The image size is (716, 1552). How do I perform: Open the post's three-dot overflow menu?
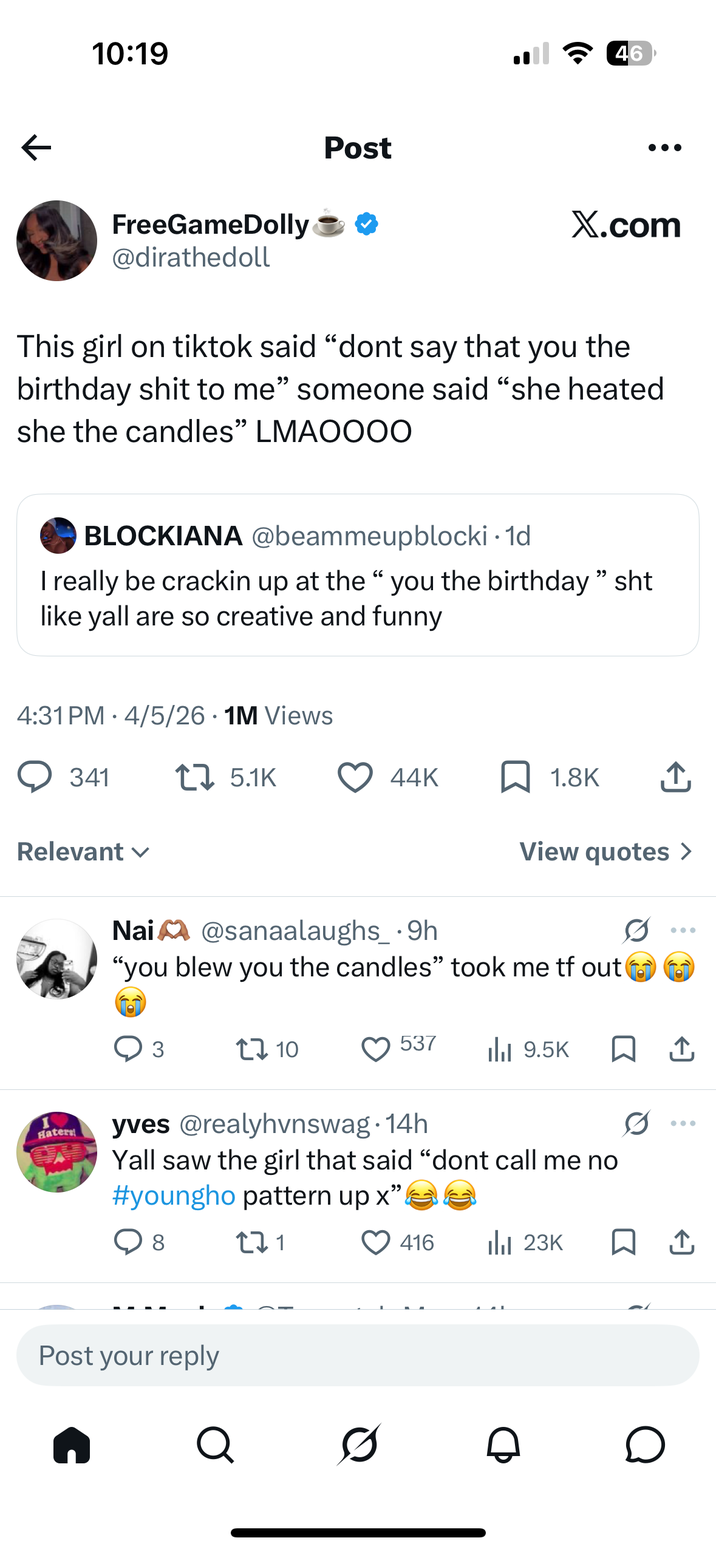click(x=665, y=147)
